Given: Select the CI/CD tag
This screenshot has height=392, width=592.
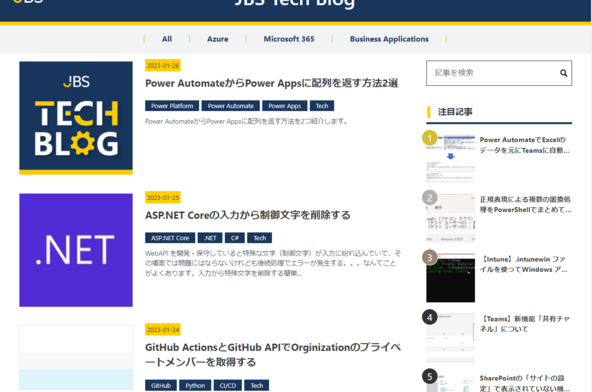Looking at the screenshot, I should coord(228,386).
